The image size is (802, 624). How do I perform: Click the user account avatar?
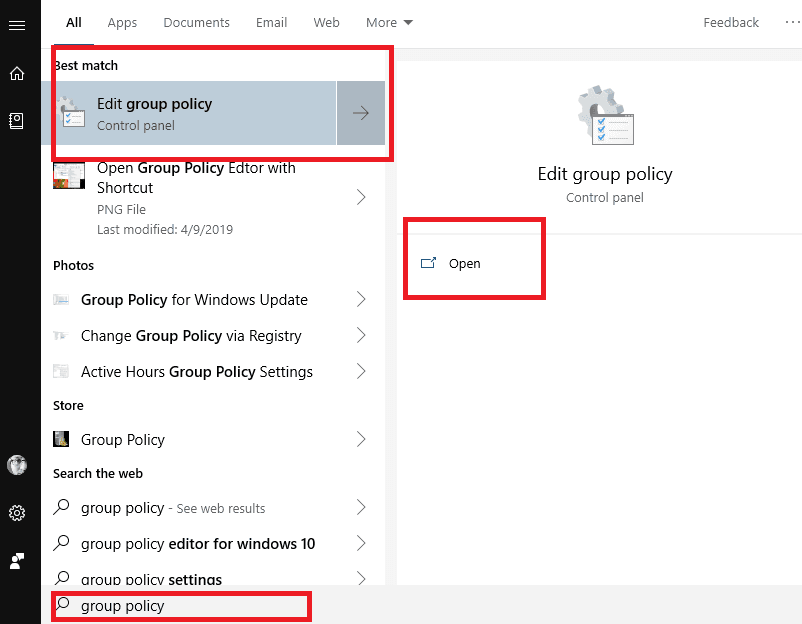pos(17,465)
